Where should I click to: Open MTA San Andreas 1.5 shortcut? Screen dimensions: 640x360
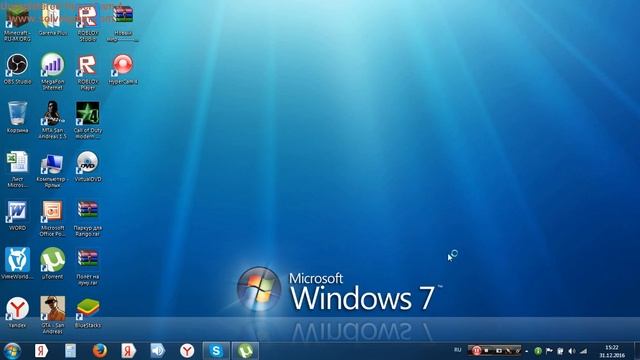[x=52, y=119]
